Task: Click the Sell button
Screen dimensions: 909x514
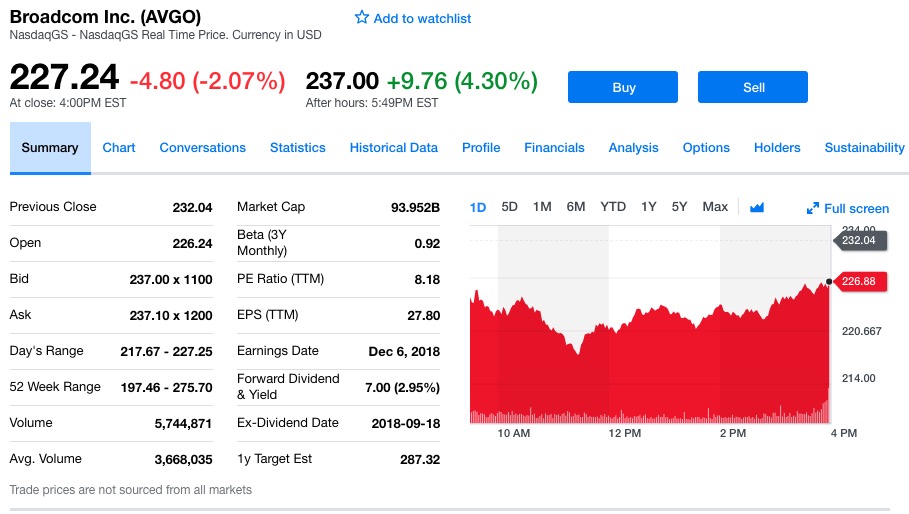Action: point(752,87)
